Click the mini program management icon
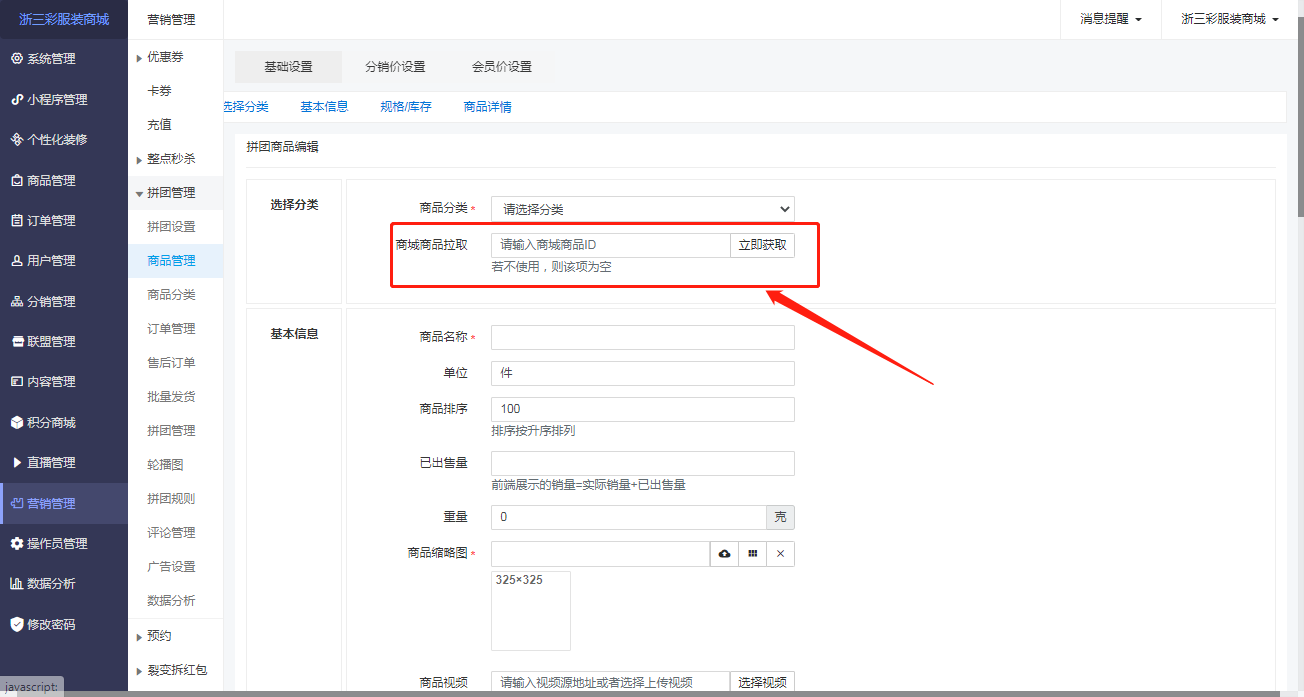 (x=17, y=100)
